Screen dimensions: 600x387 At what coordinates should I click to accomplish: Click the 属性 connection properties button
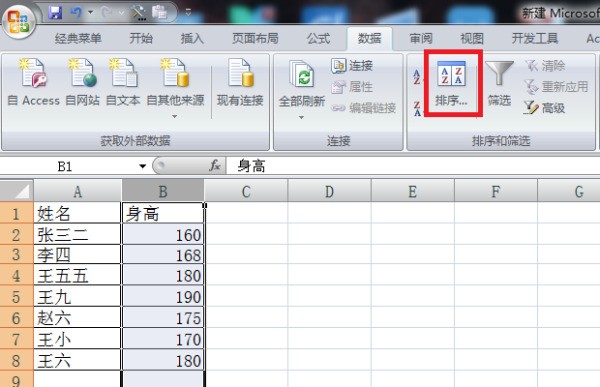click(x=352, y=87)
